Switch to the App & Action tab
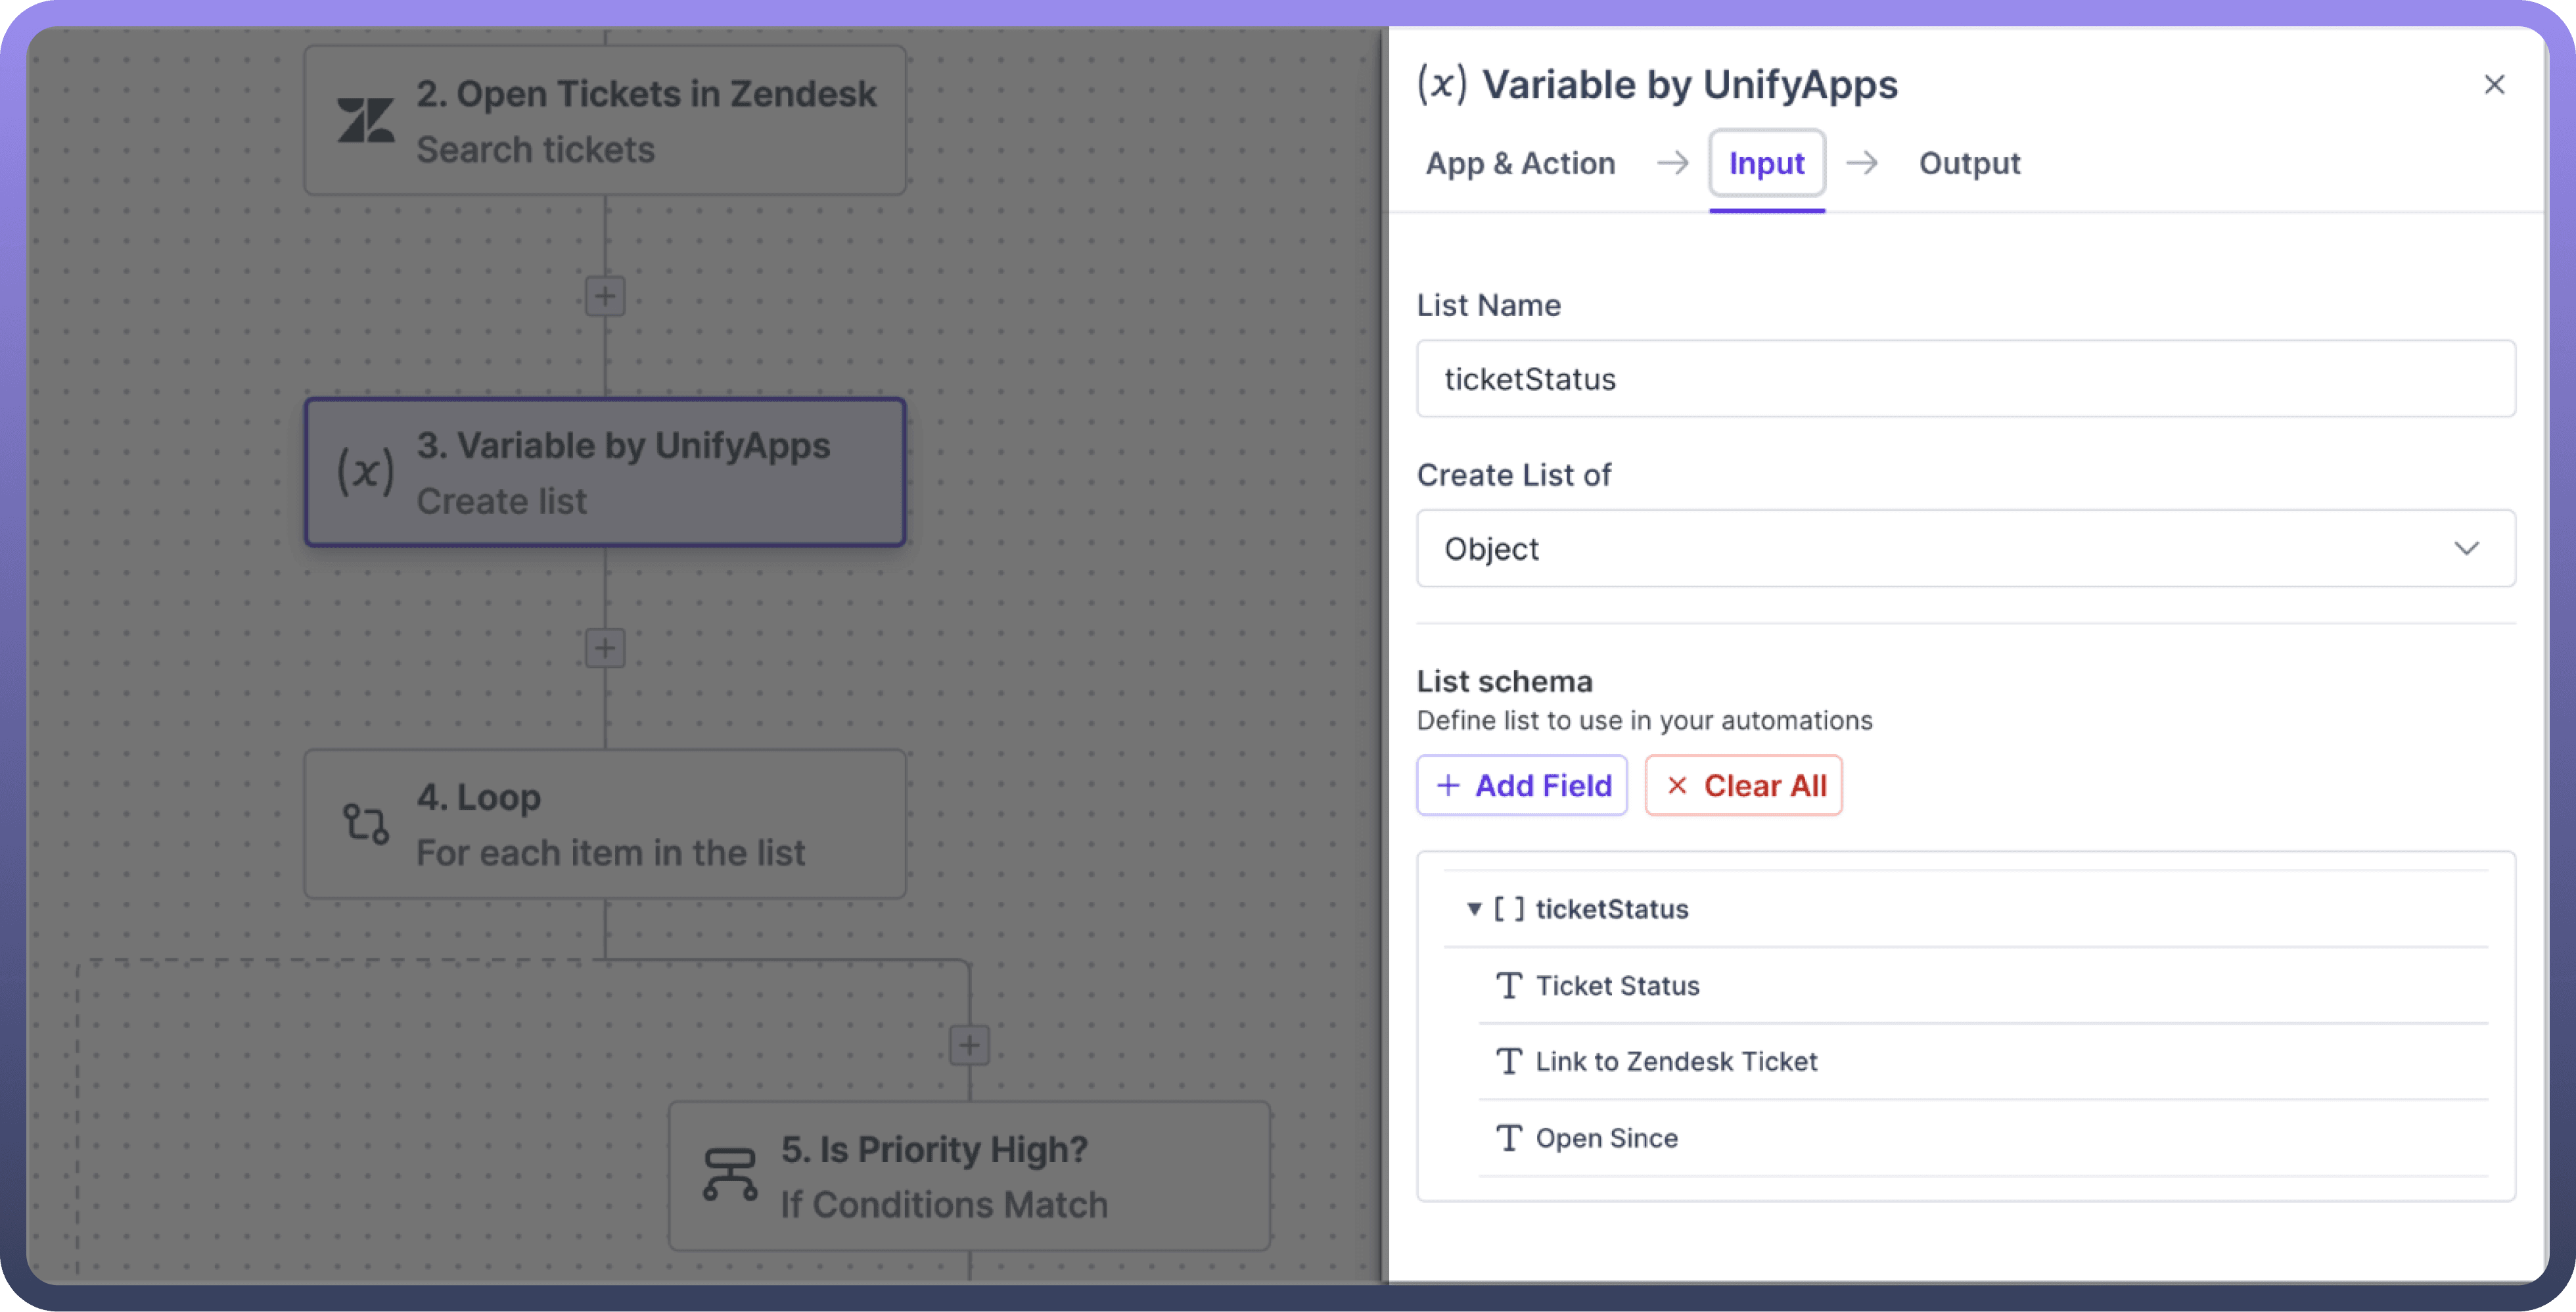The image size is (2576, 1312). click(x=1520, y=163)
